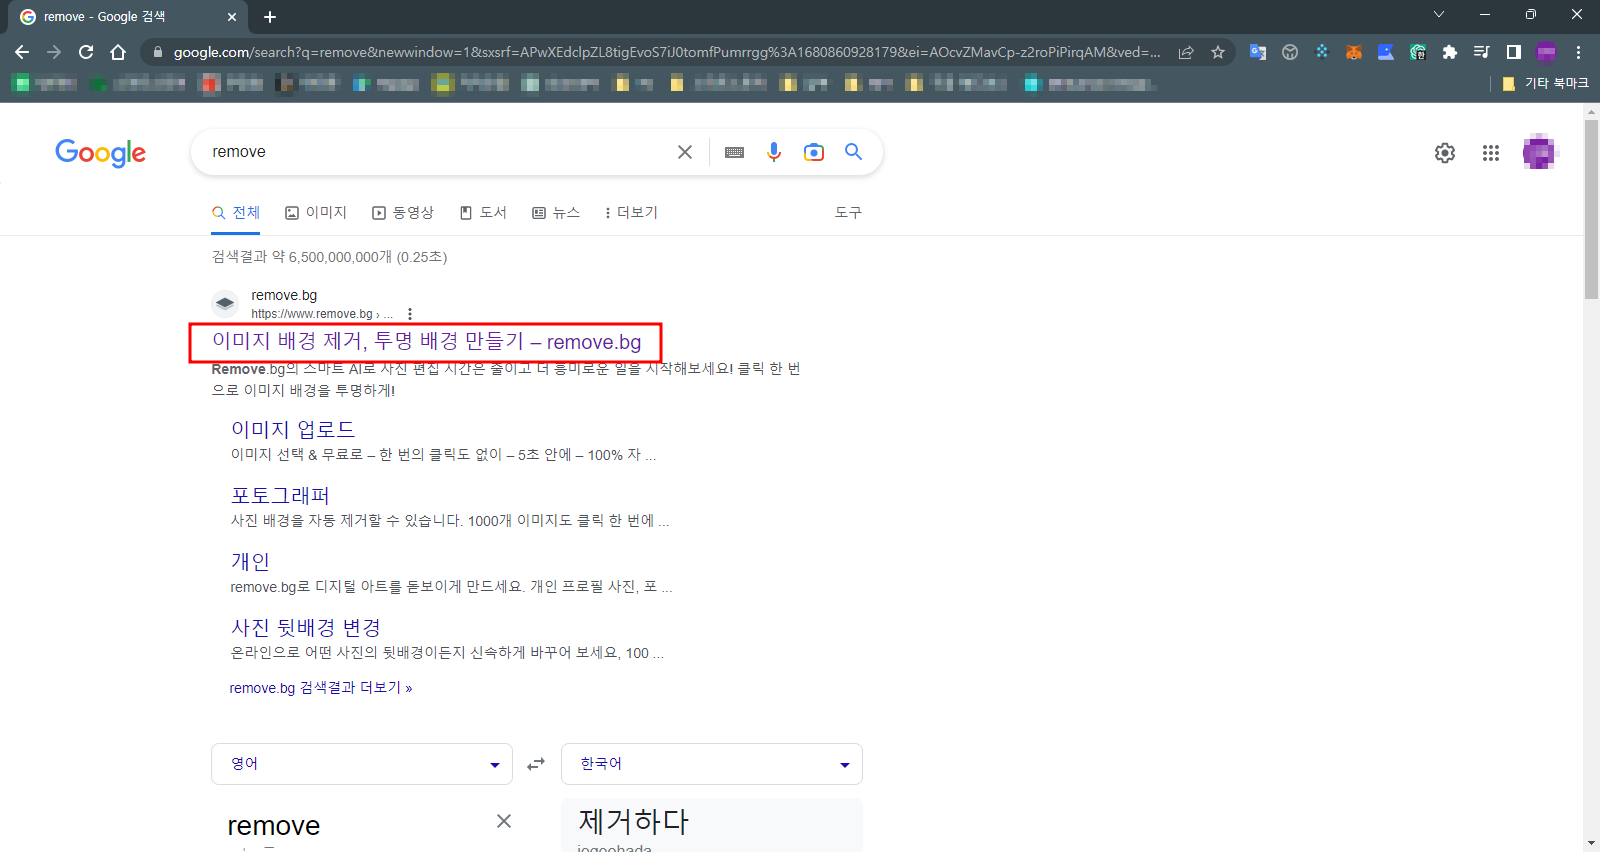1600x852 pixels.
Task: Open the 개인 sitelink
Action: tap(250, 561)
